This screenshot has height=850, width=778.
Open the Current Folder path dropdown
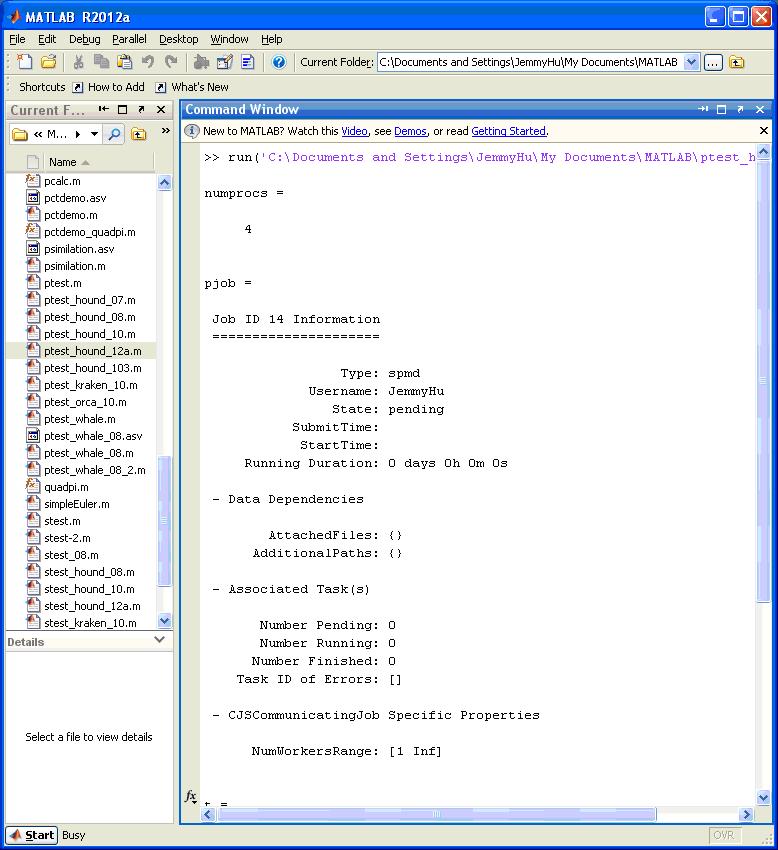tap(691, 62)
